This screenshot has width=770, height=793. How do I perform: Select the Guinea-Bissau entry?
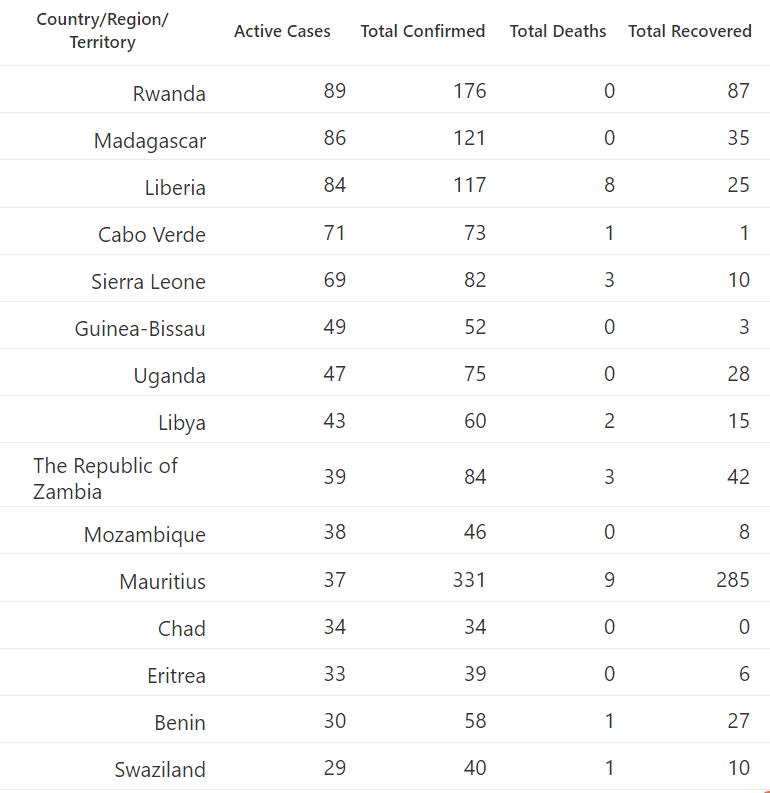click(x=140, y=329)
